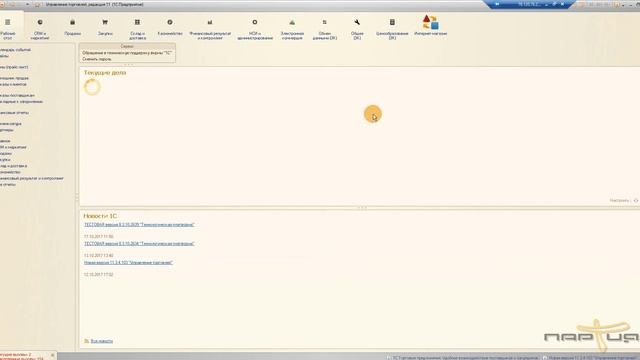Open Склад и доставка in left panel
This screenshot has width=640, height=360.
[13, 166]
